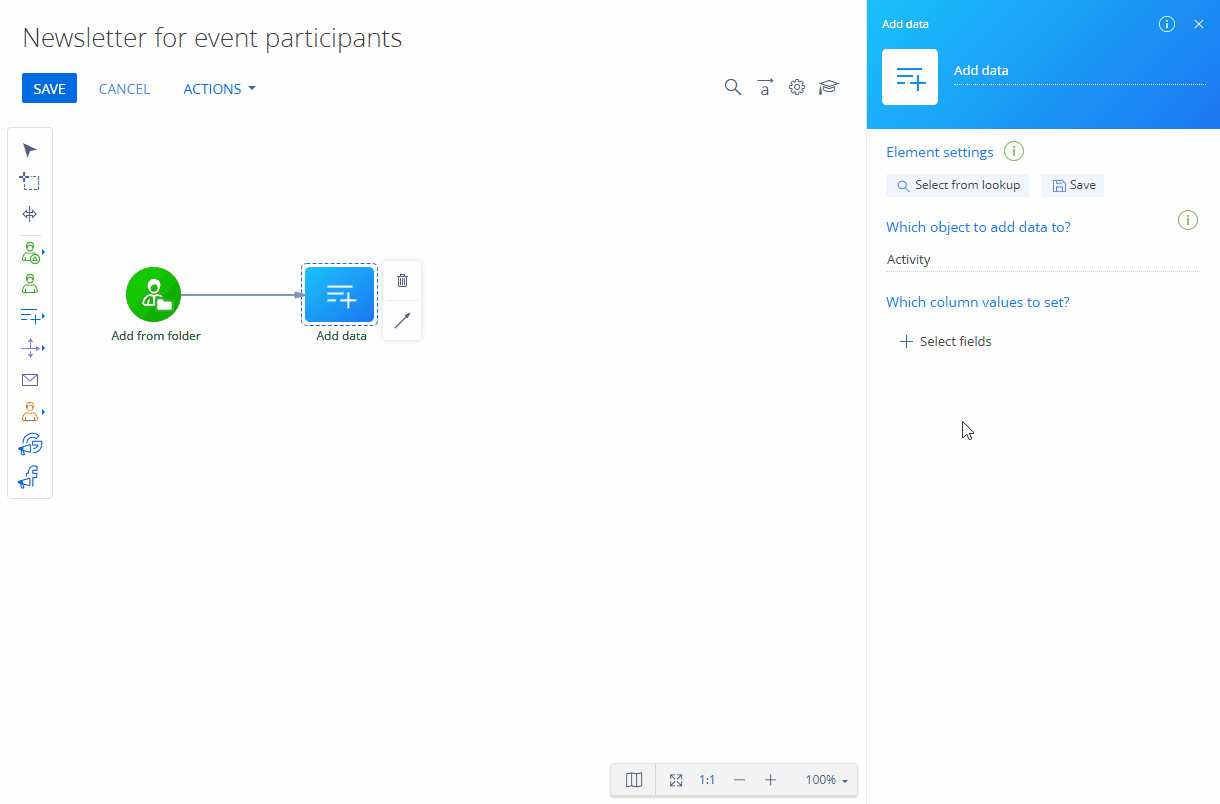Click SAVE campaign button

coord(49,88)
